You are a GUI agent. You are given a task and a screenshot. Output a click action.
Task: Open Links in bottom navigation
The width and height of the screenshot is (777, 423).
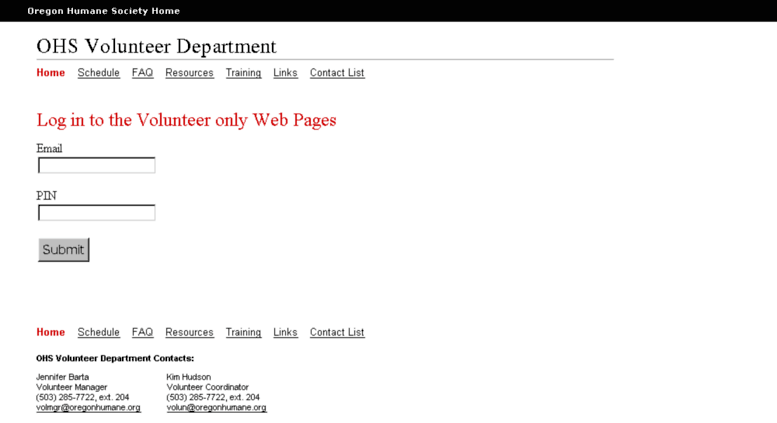(x=285, y=332)
